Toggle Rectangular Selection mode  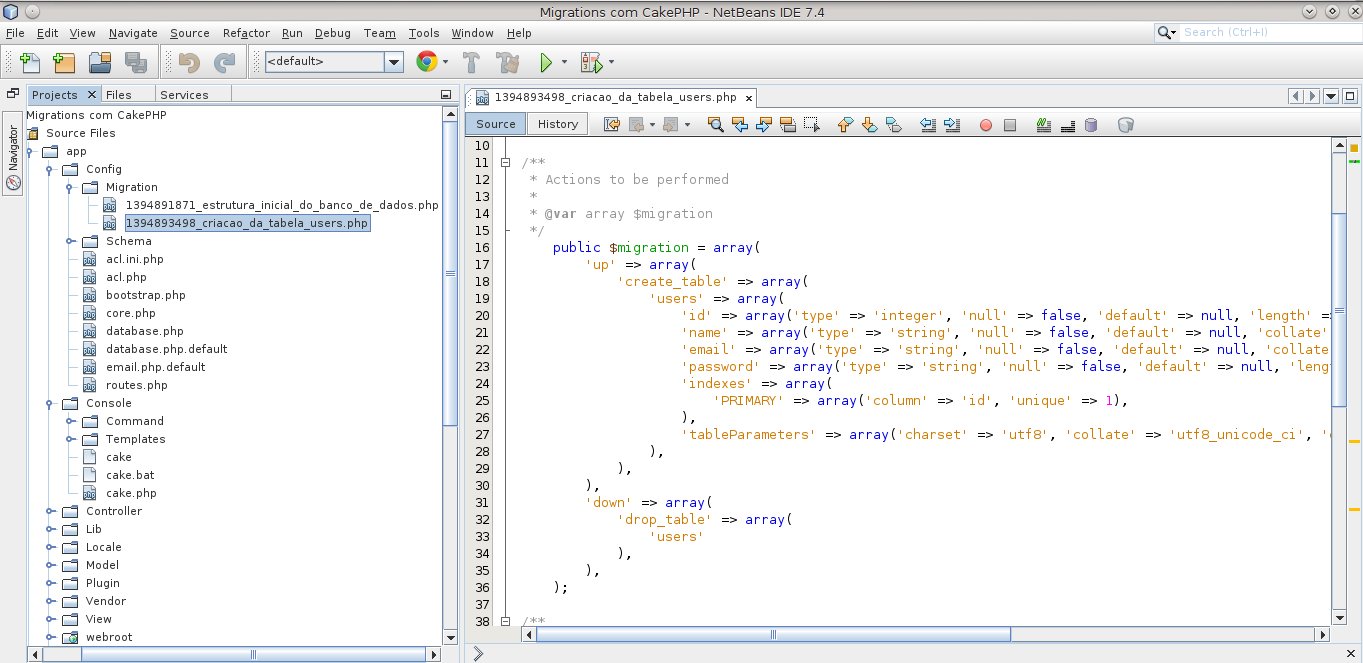point(812,125)
